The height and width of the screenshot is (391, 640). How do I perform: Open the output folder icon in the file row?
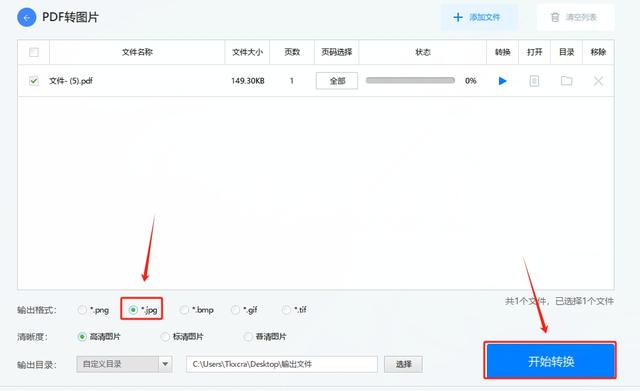pyautogui.click(x=566, y=81)
